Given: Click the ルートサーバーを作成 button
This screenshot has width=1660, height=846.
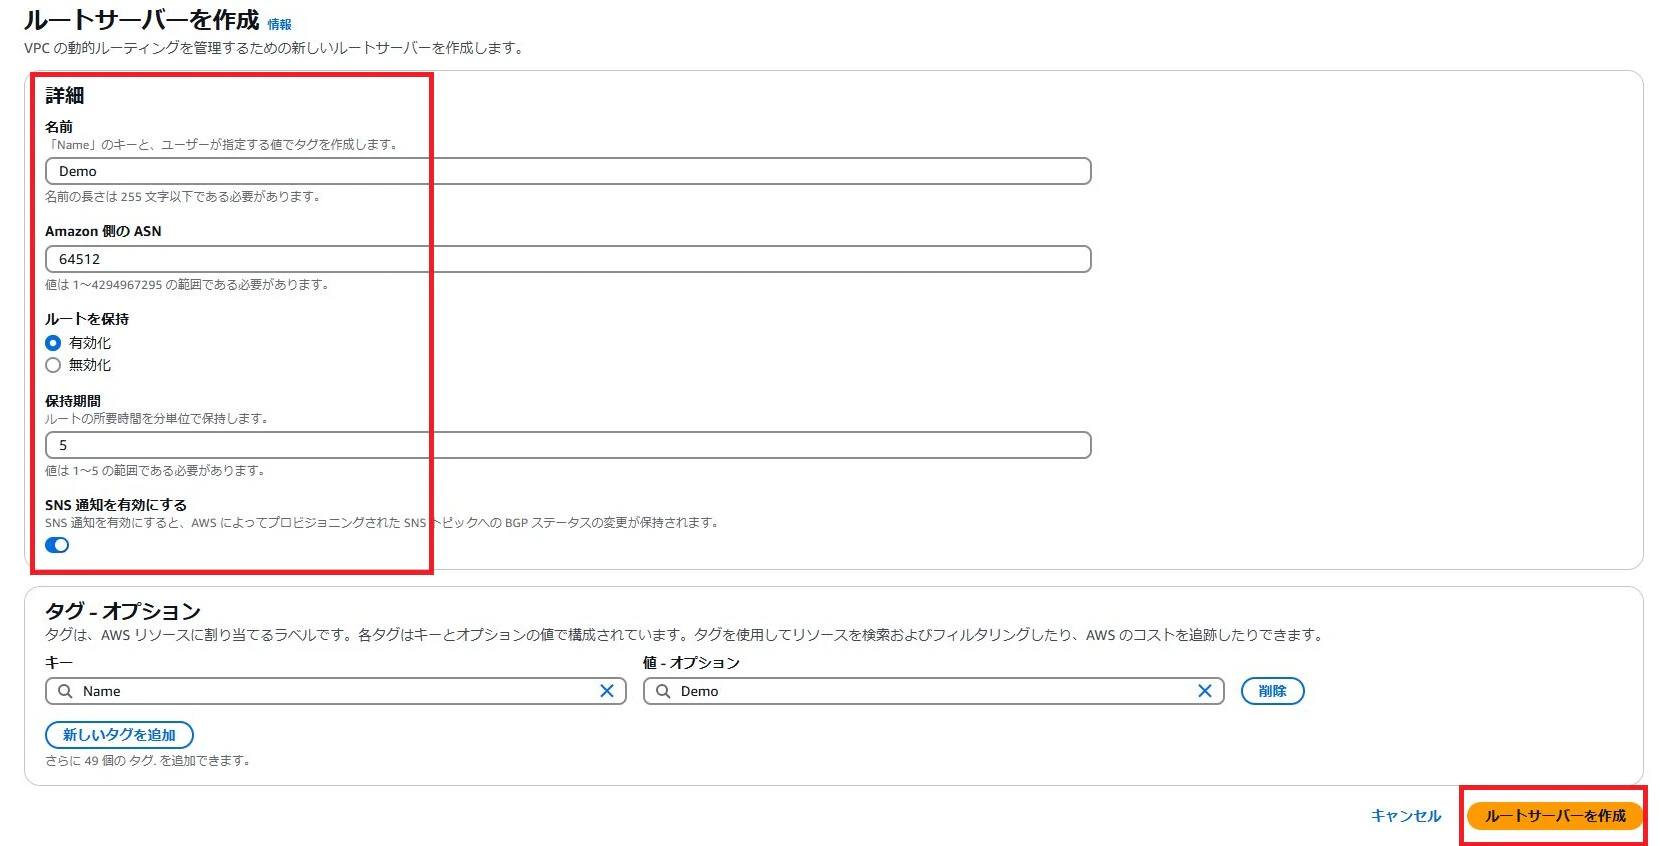Looking at the screenshot, I should 1555,816.
